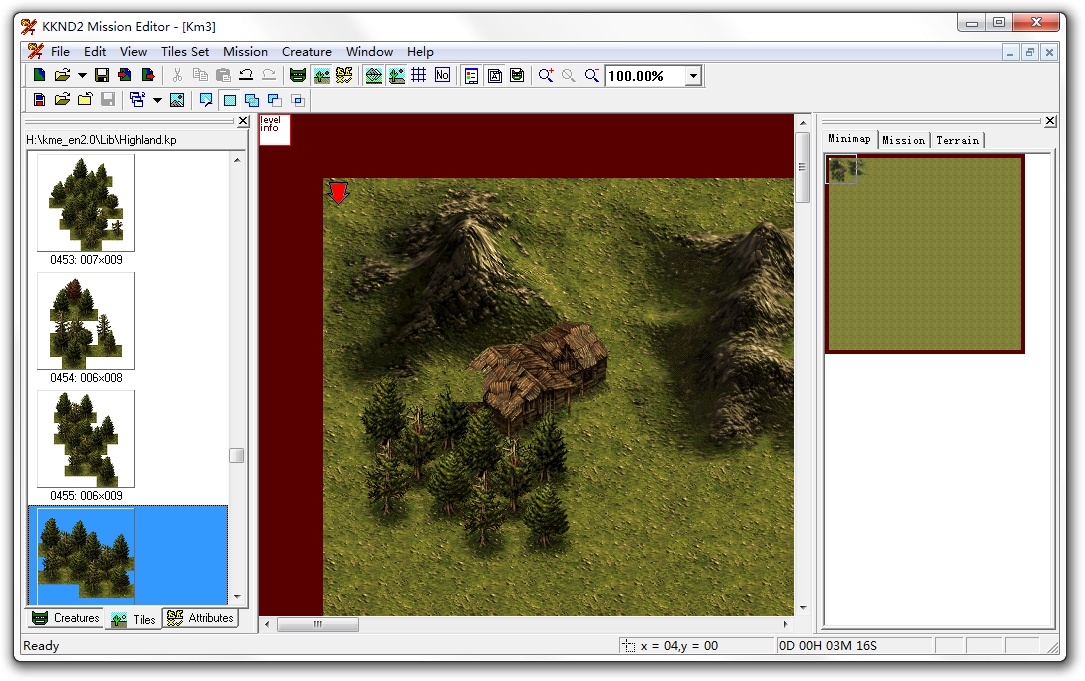Screen dimensions: 1085x681
Task: Select tile thumbnail 0454: 006×008
Action: (86, 321)
